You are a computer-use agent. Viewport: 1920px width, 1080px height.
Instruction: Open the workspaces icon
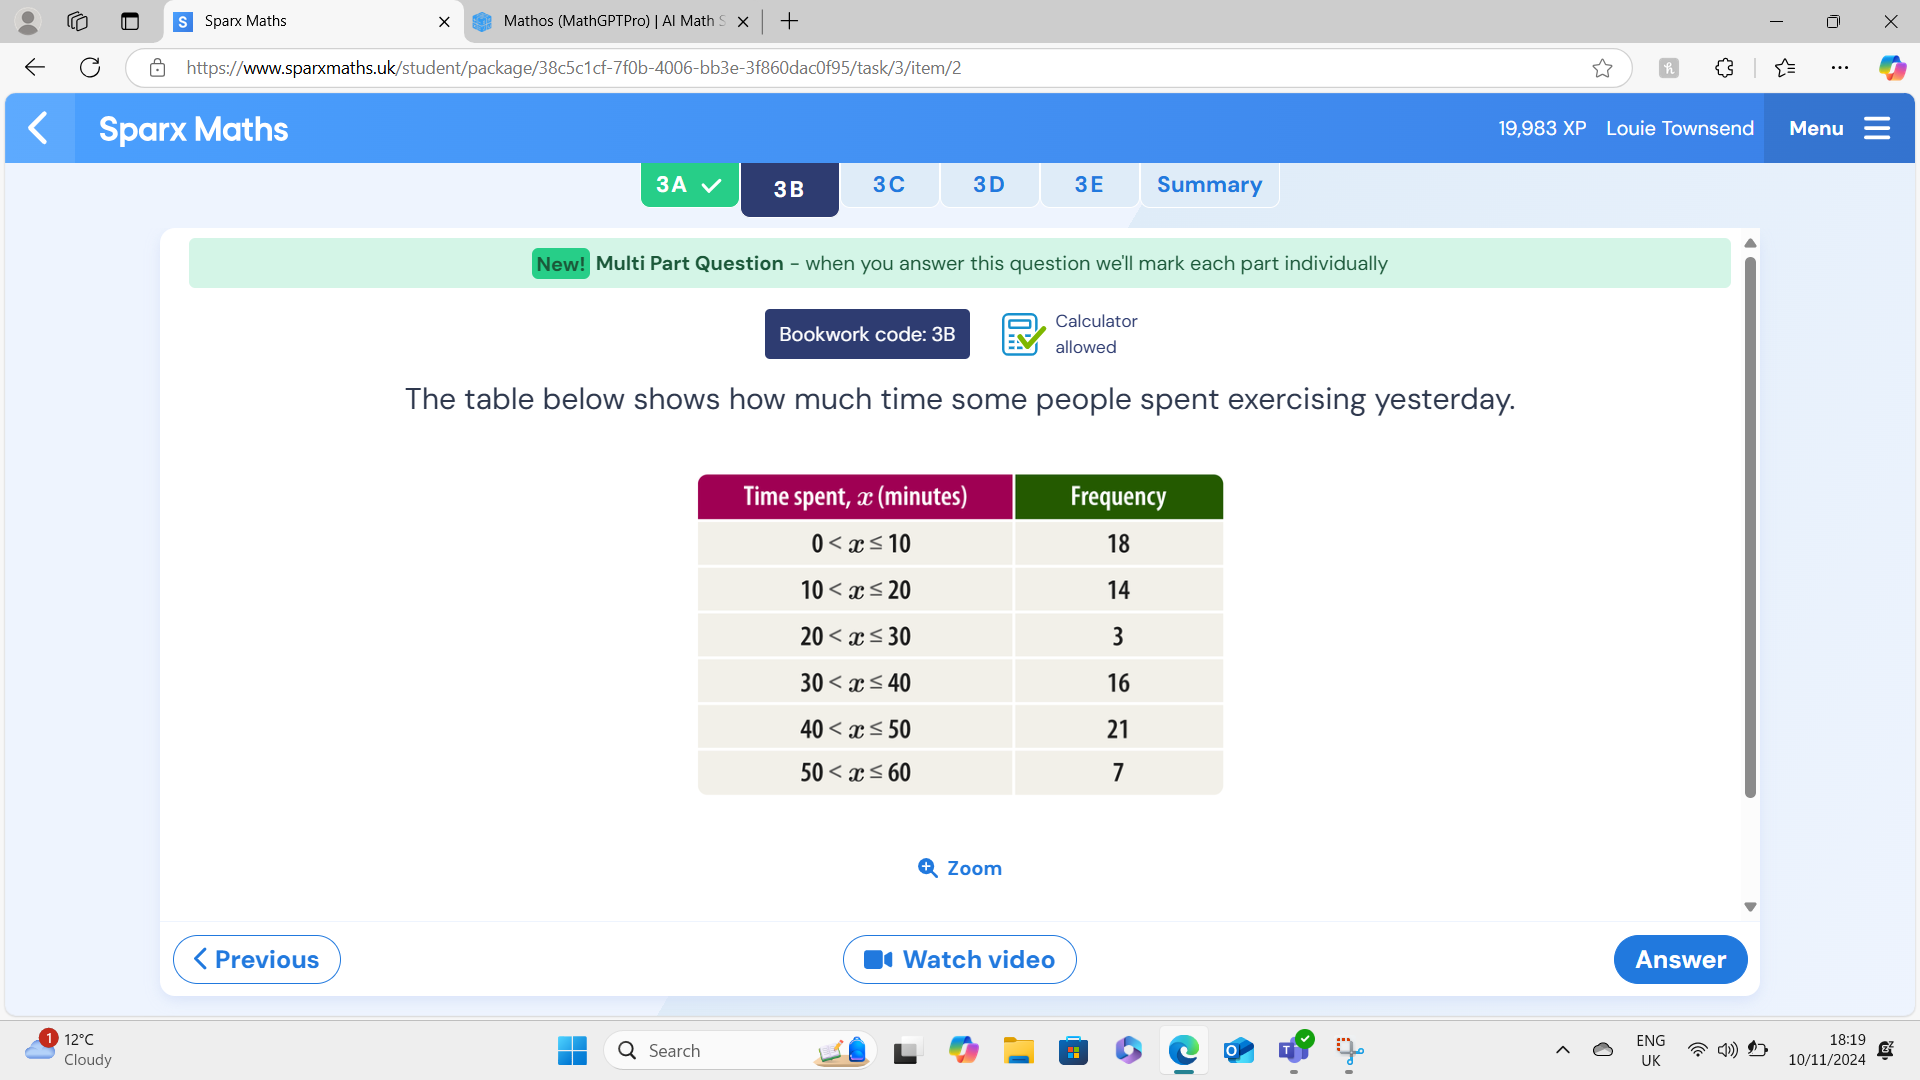(78, 21)
